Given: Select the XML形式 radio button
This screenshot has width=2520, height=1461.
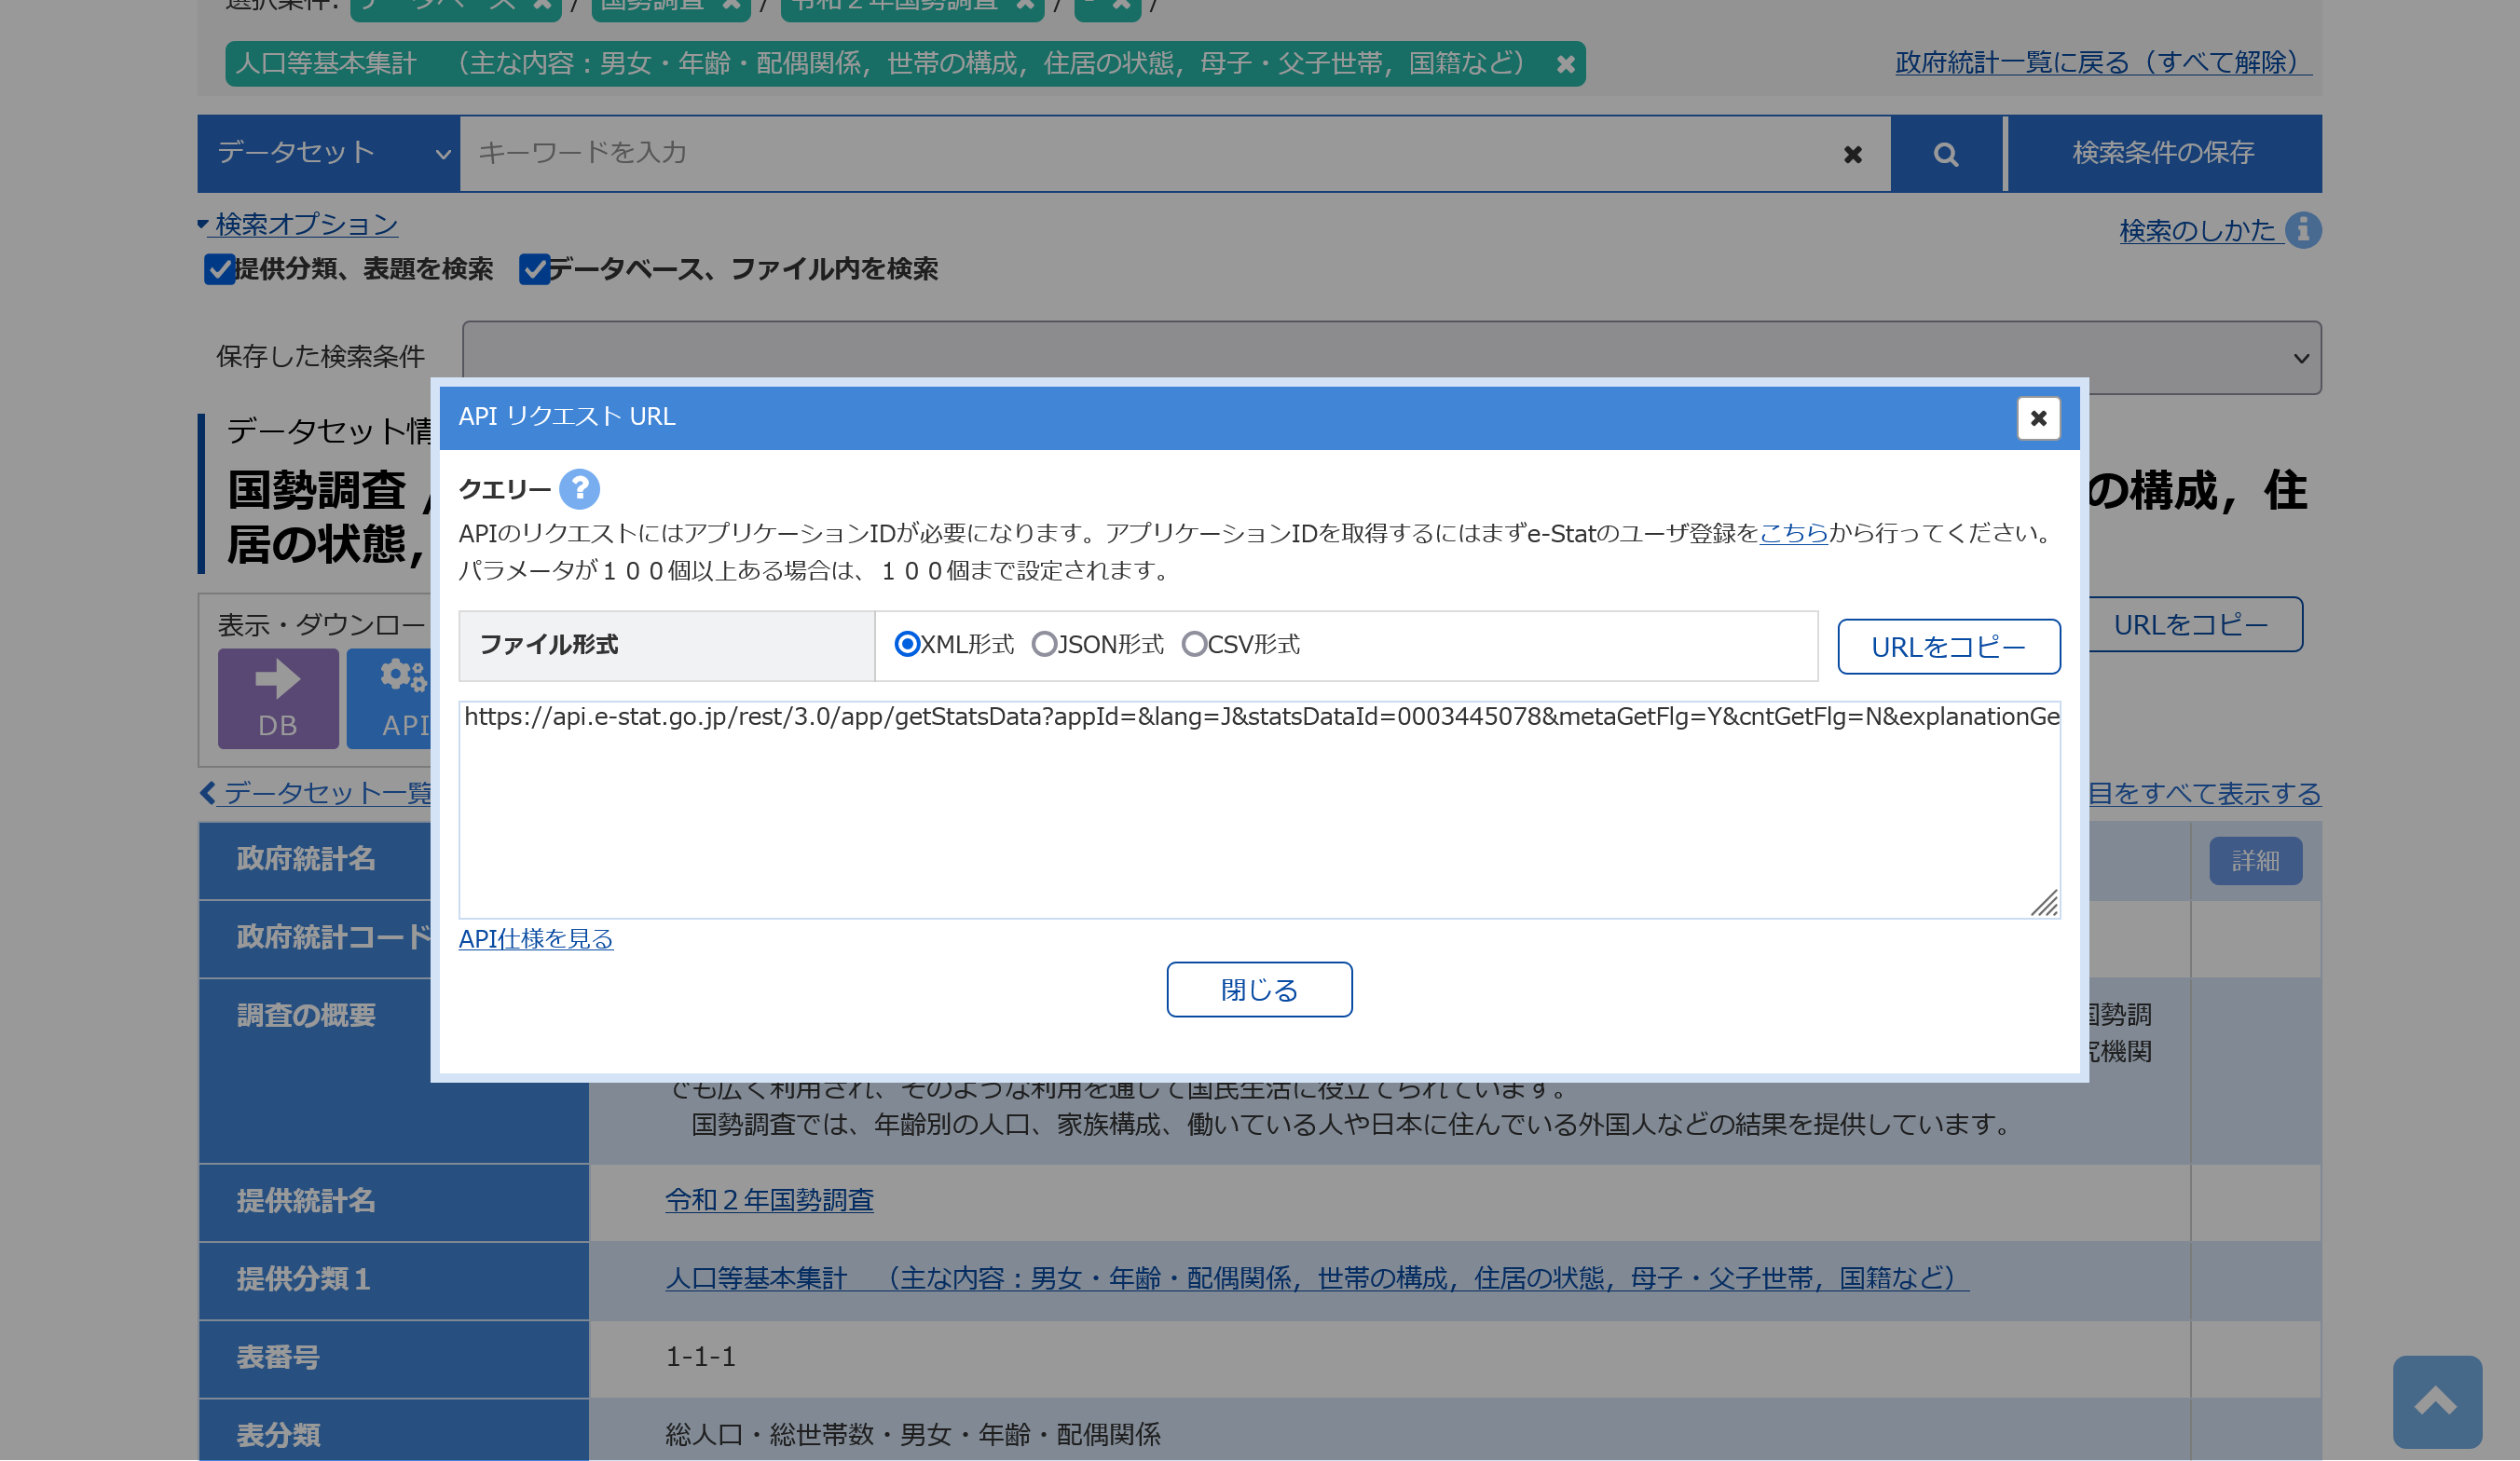Looking at the screenshot, I should [906, 644].
